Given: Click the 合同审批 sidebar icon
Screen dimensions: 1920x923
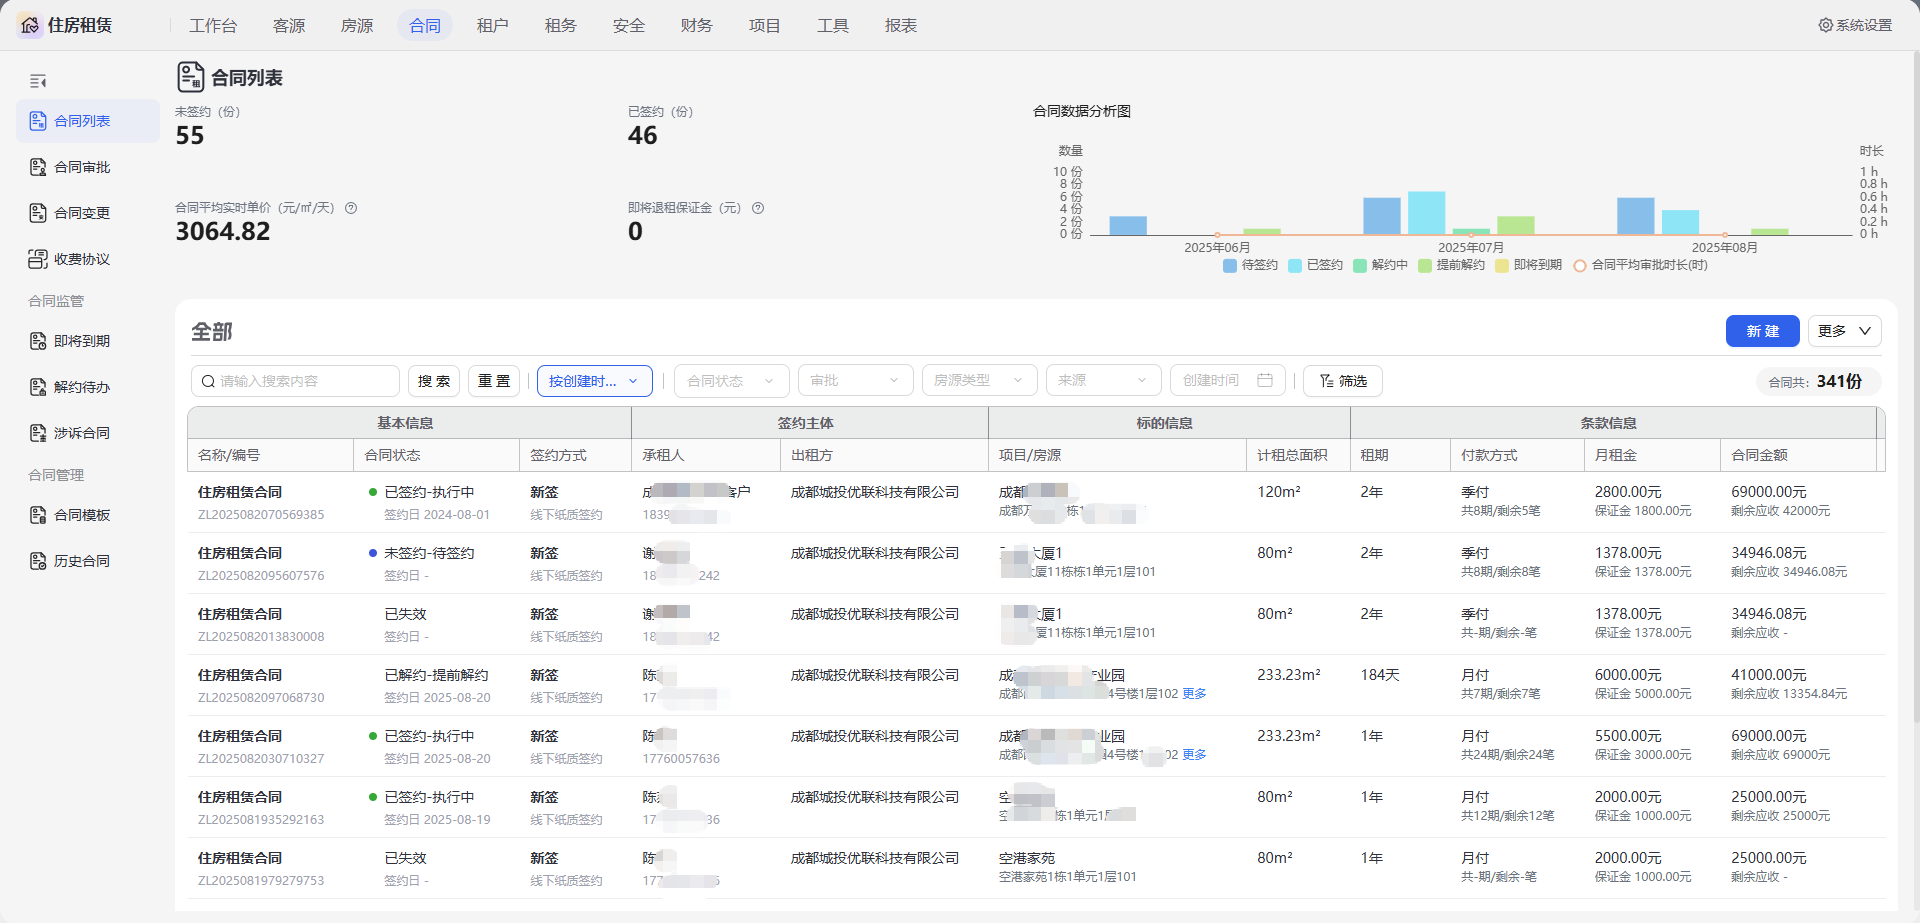Looking at the screenshot, I should pos(38,167).
